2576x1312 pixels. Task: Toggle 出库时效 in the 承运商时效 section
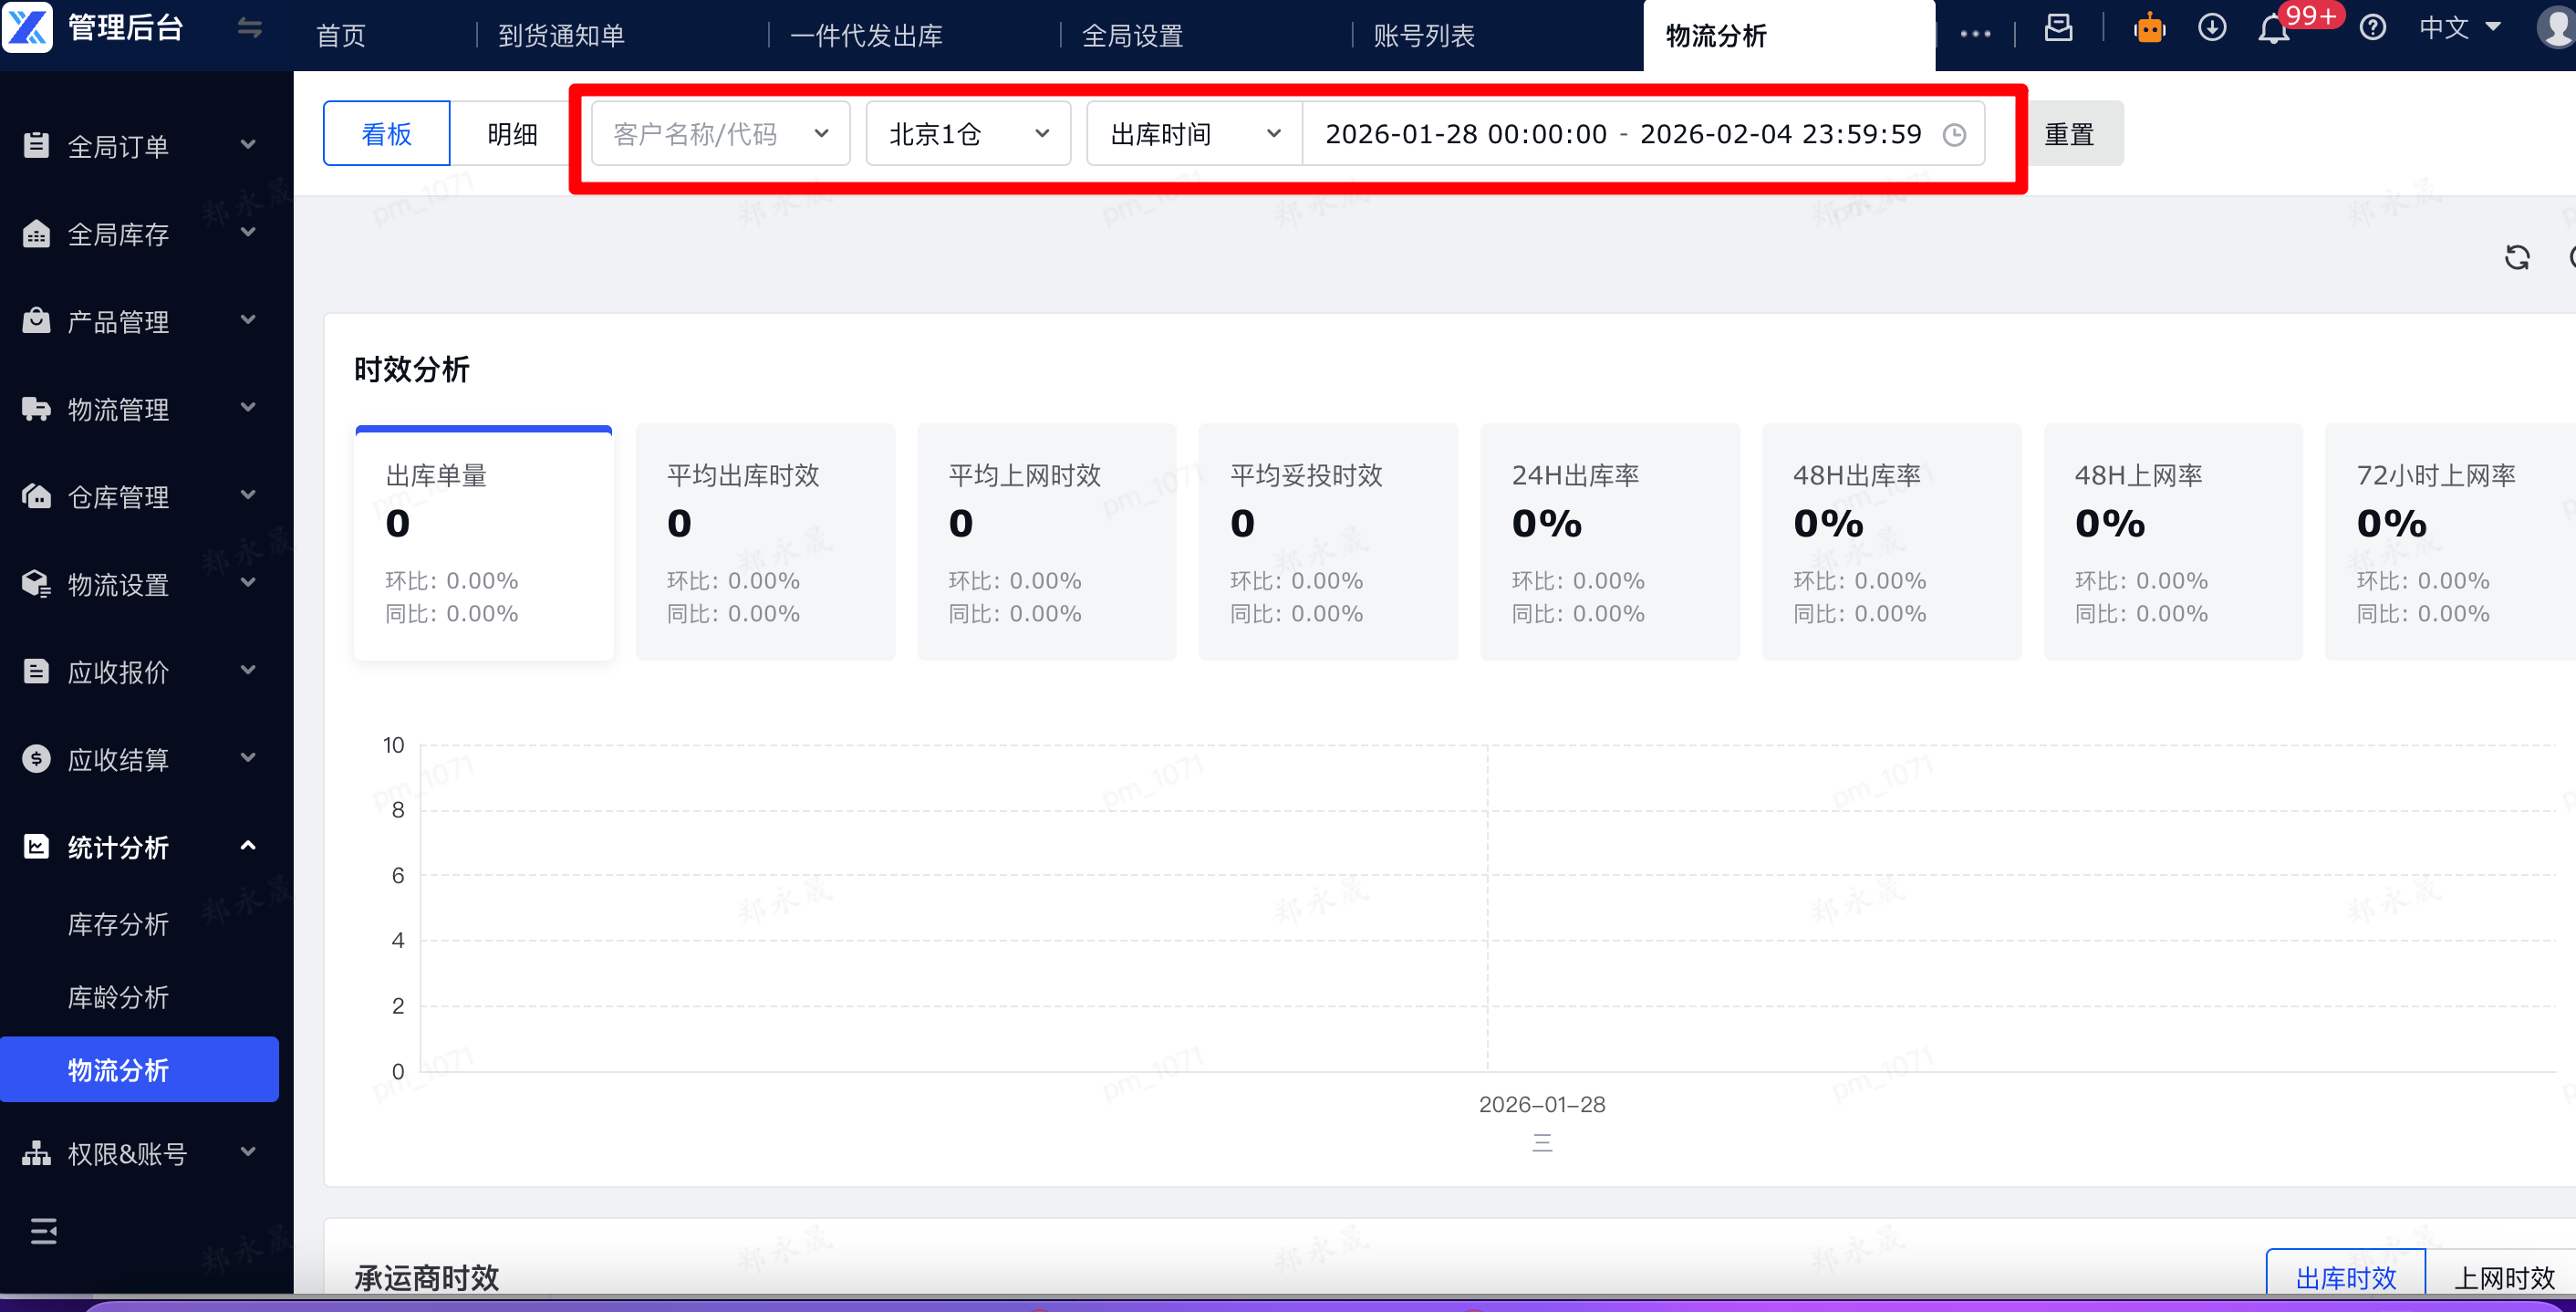2345,1278
